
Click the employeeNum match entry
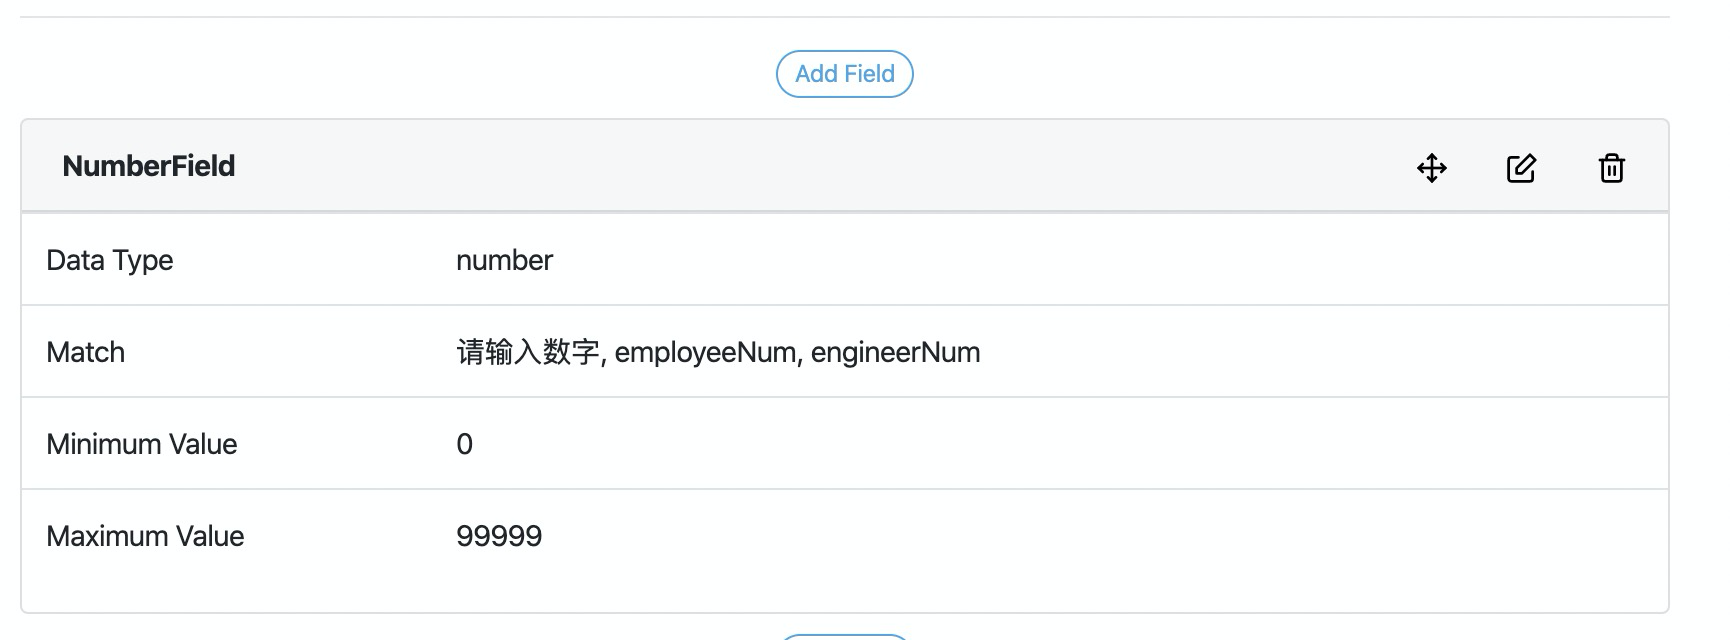[x=705, y=352]
